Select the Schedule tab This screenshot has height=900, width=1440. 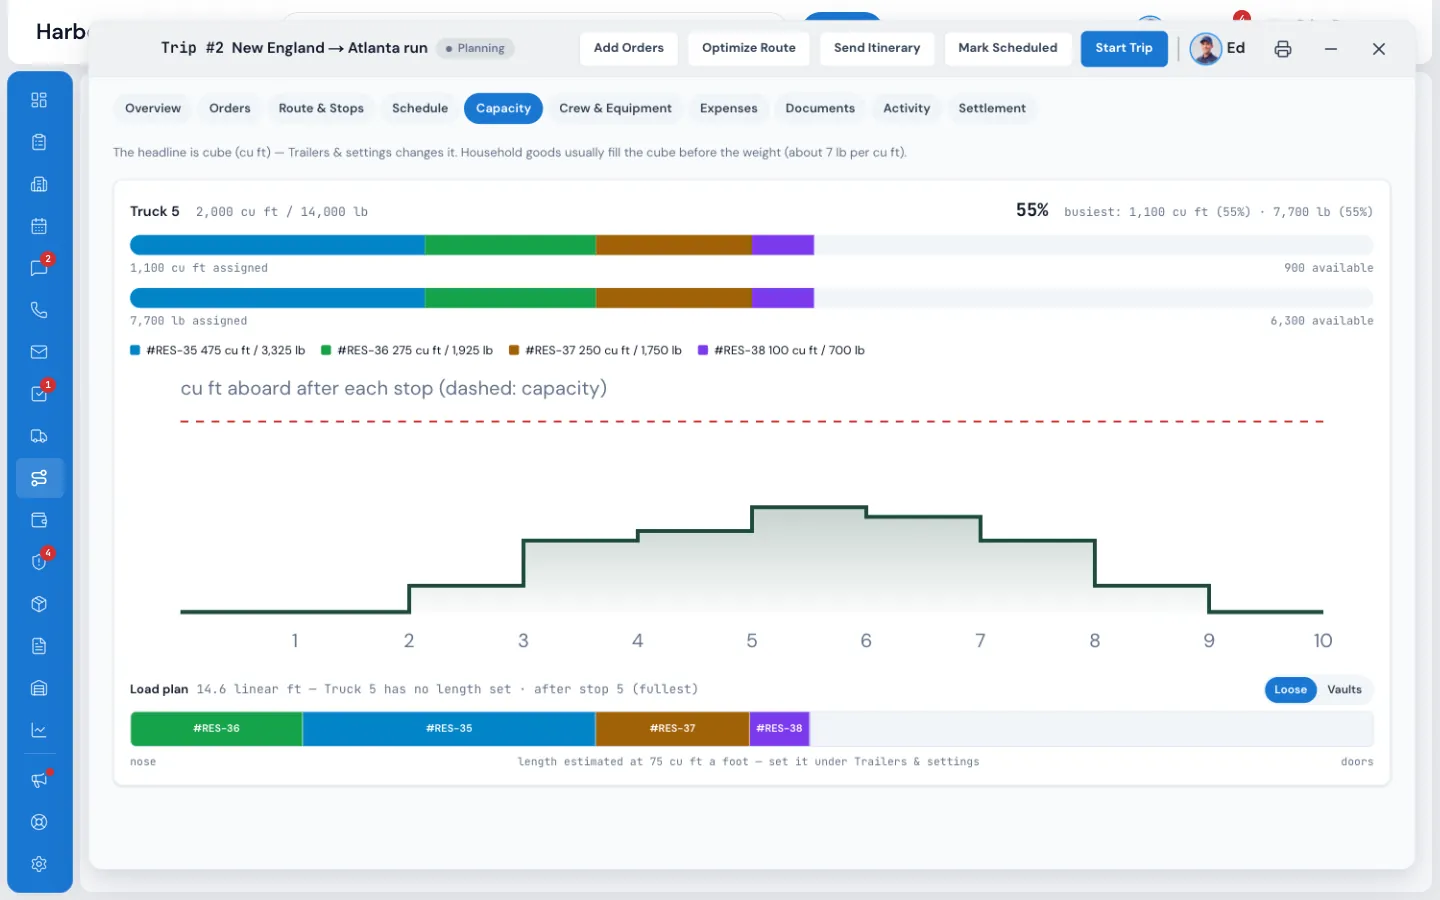[x=420, y=108]
